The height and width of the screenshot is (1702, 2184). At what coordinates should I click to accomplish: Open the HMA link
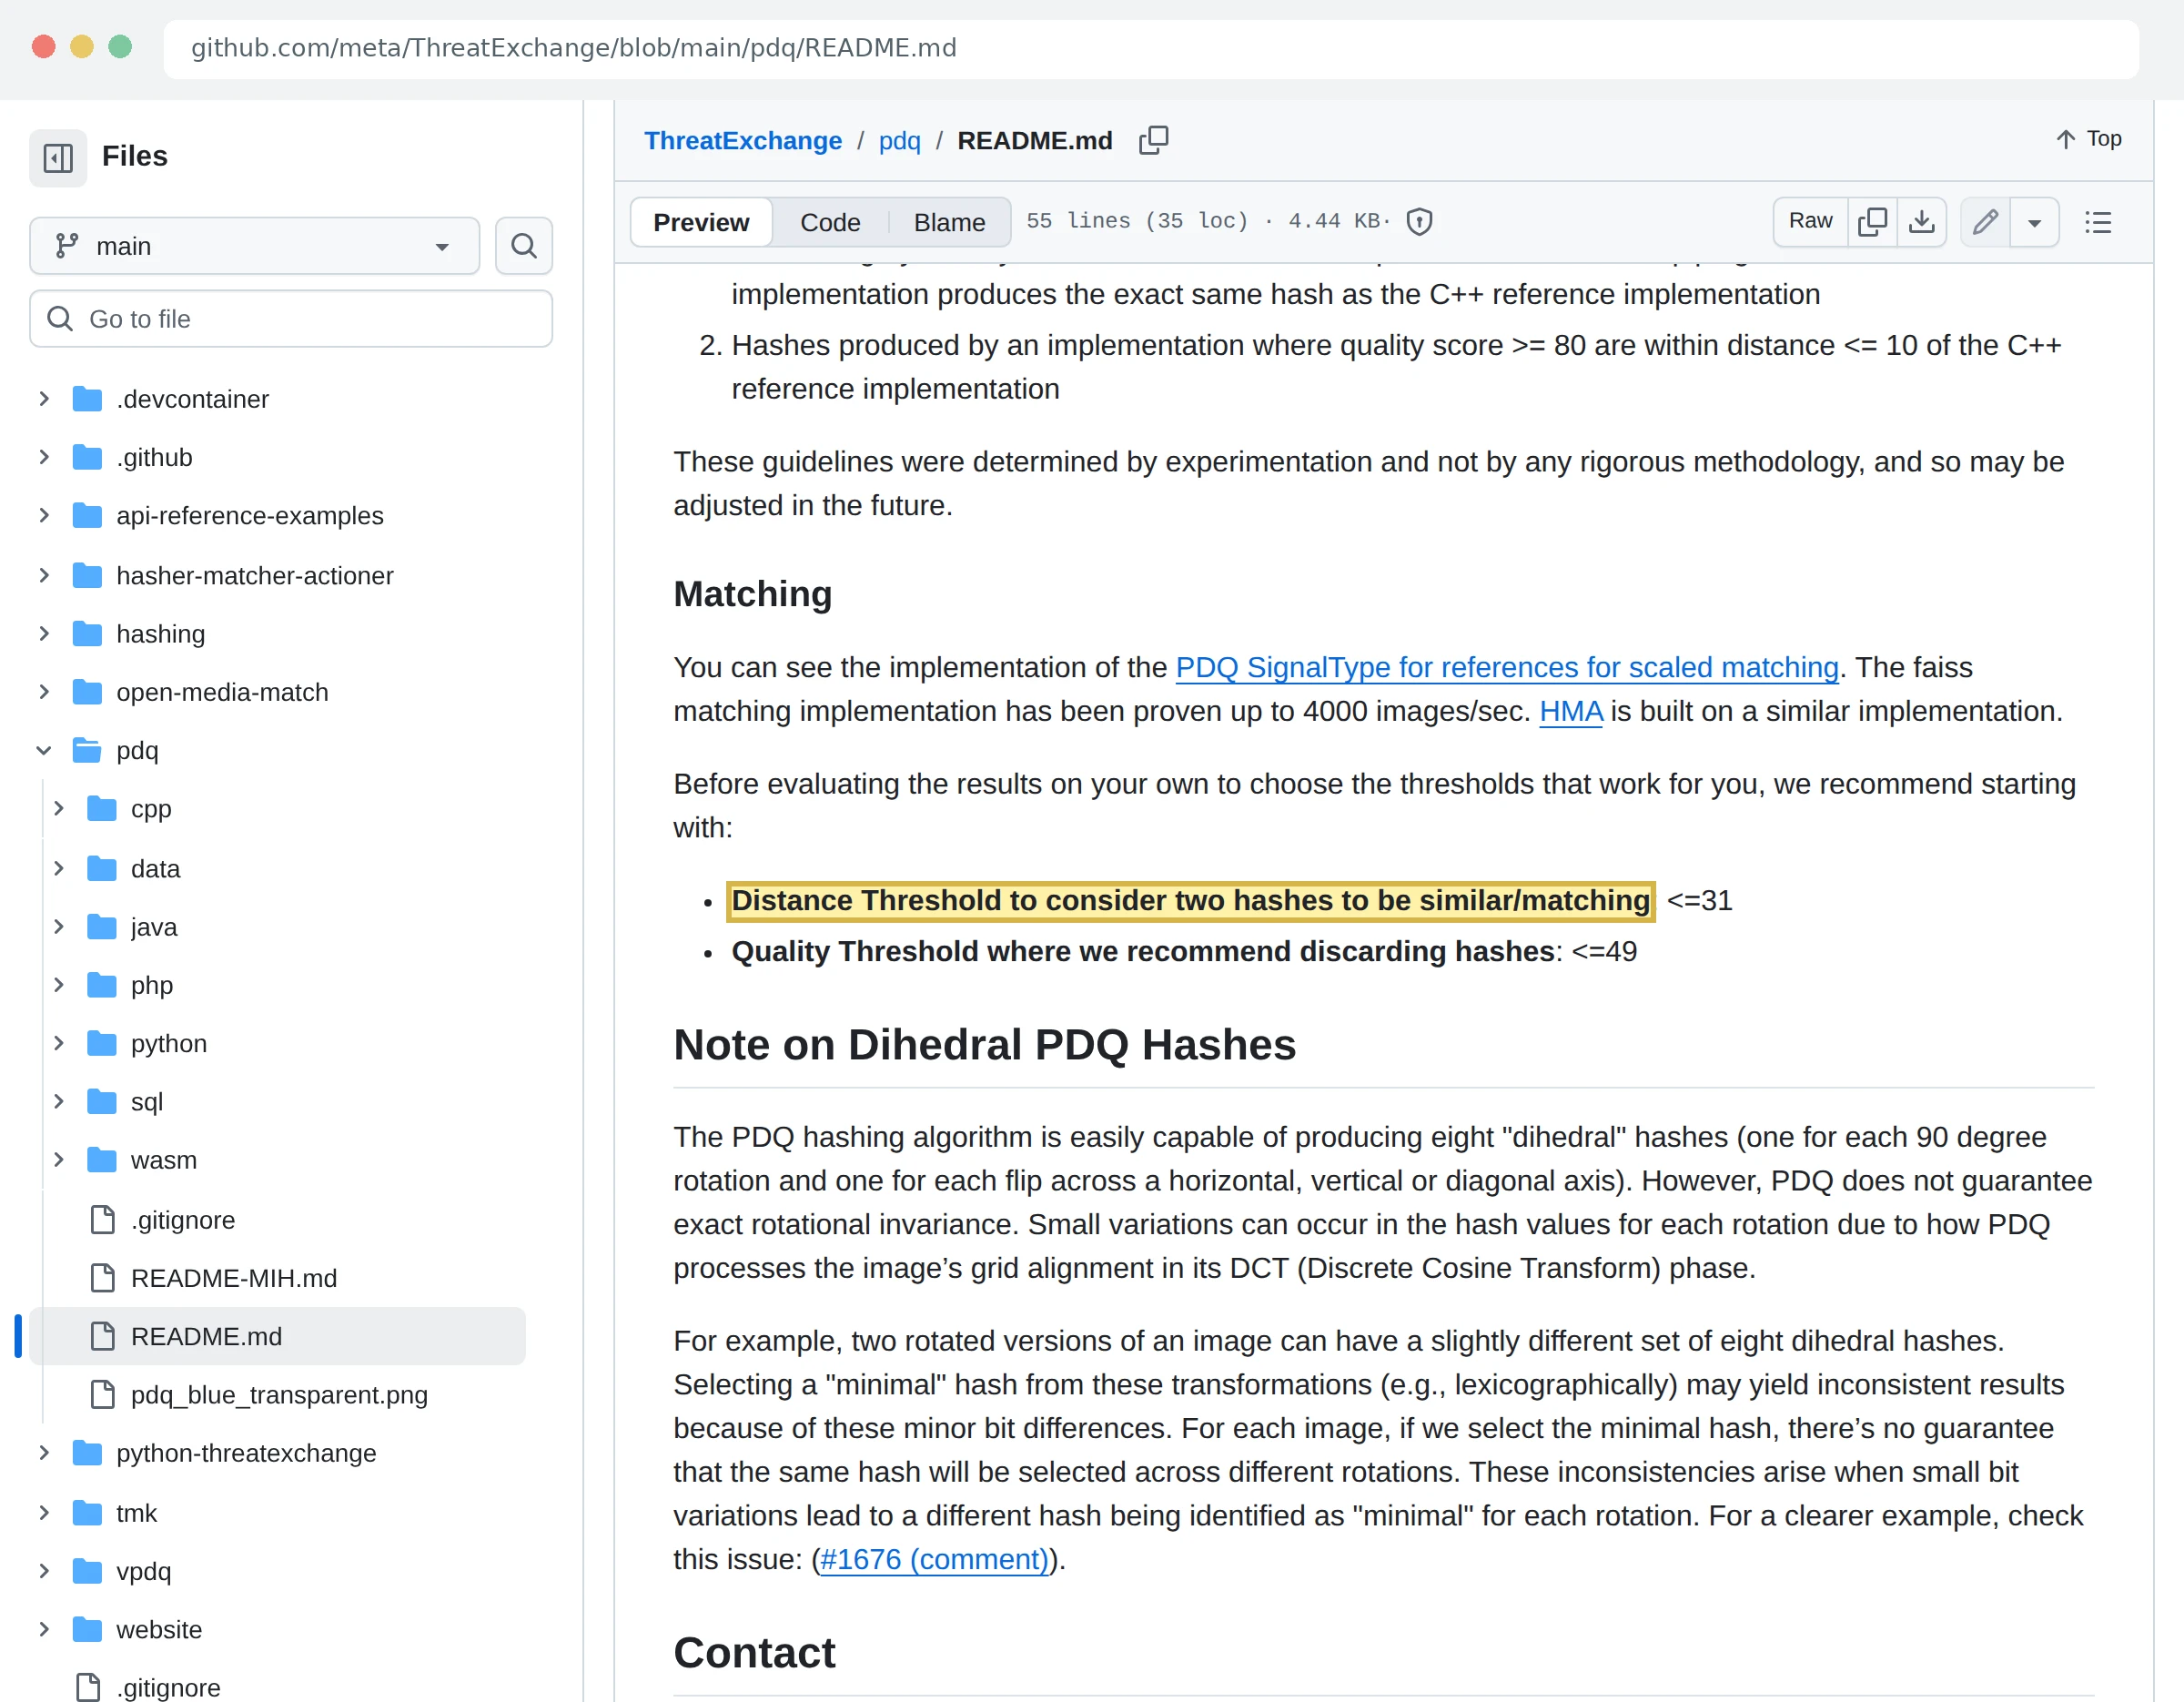pos(1570,711)
